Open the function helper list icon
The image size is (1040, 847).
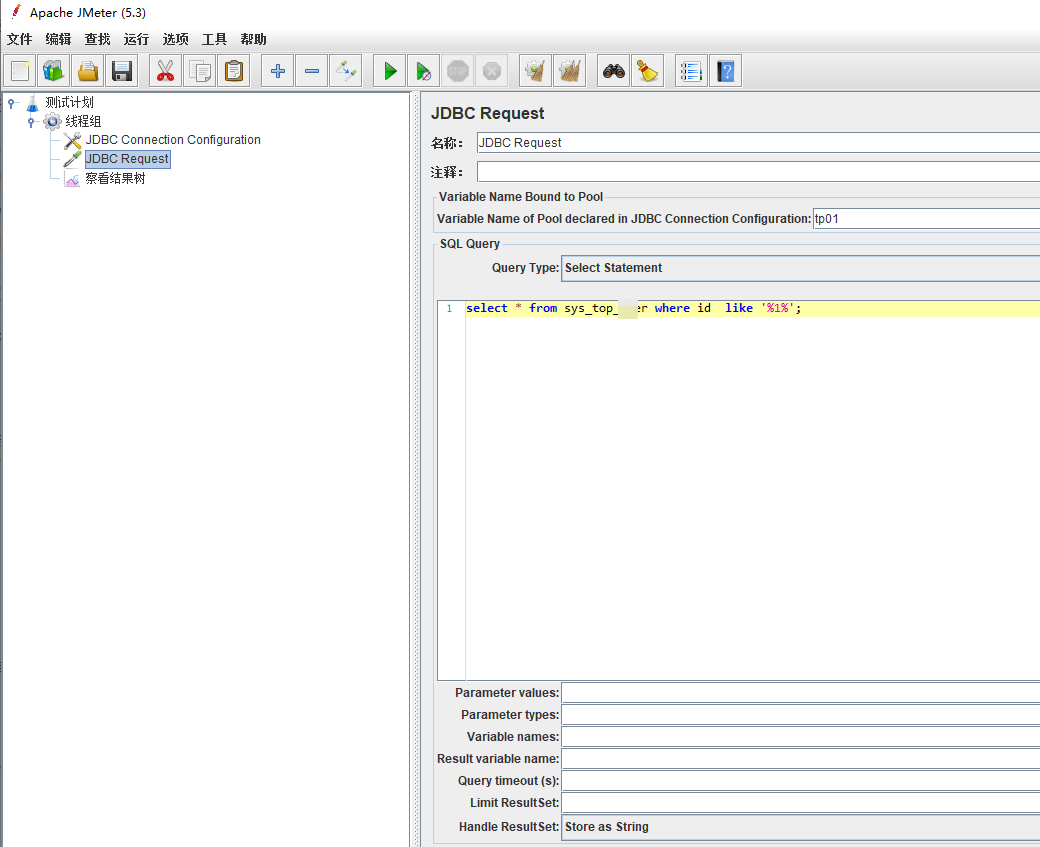691,71
